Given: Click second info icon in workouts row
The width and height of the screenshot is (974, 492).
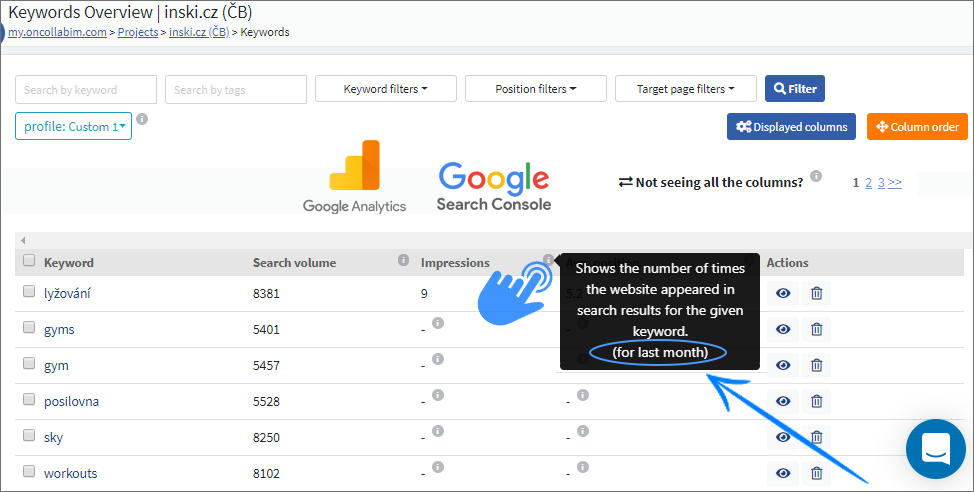Looking at the screenshot, I should pyautogui.click(x=583, y=467).
